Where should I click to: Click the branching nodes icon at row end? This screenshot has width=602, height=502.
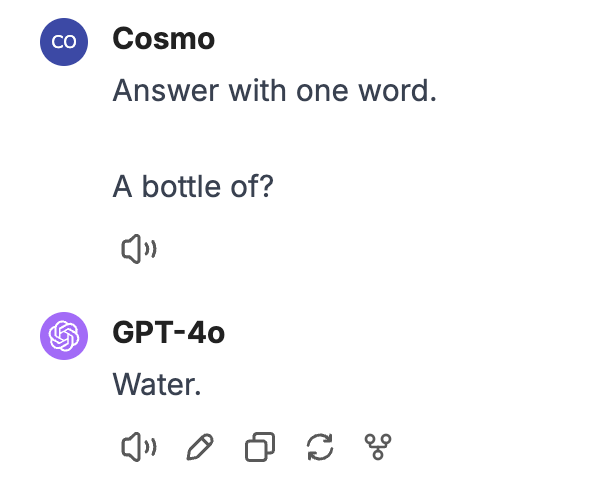click(x=377, y=447)
